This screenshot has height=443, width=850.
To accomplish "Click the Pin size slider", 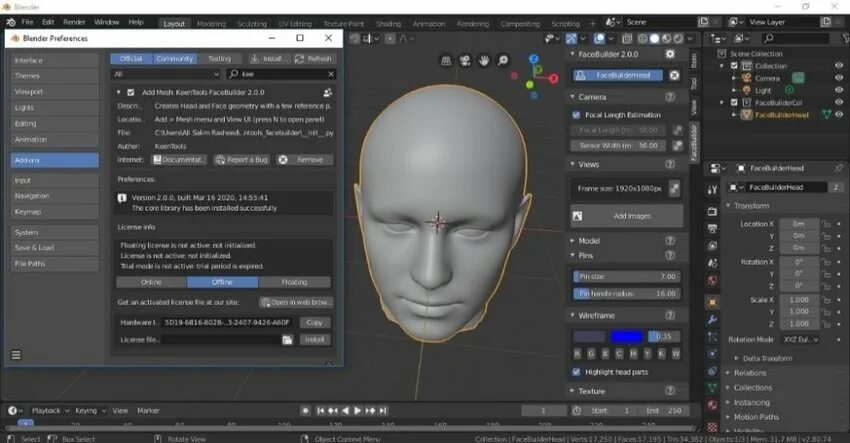I will click(x=627, y=277).
